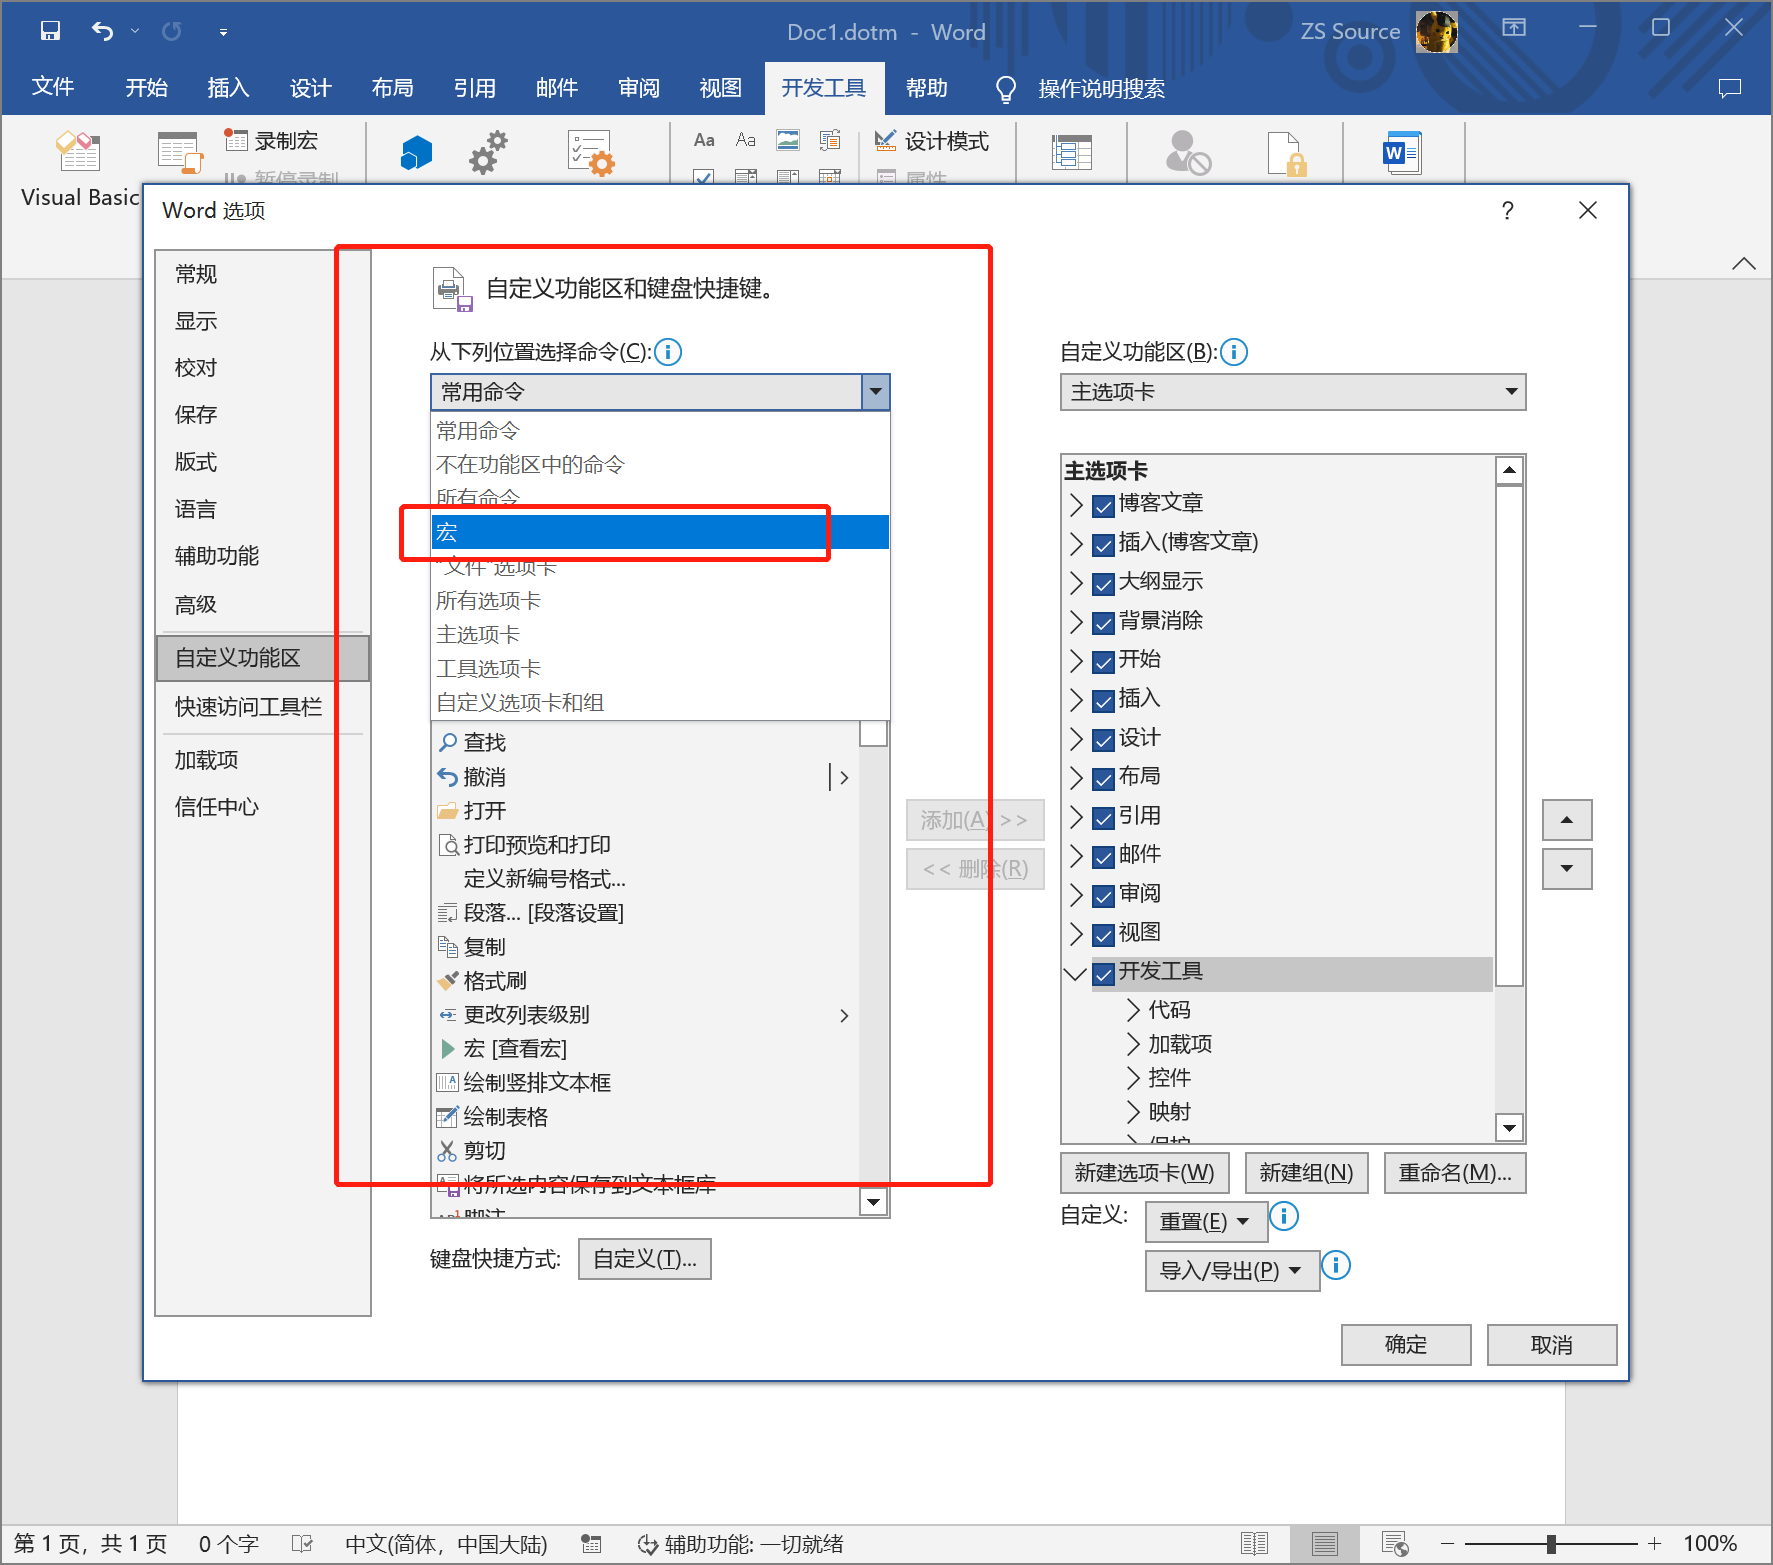1773x1565 pixels.
Task: Click the Visual Basic editor icon
Action: [78, 153]
